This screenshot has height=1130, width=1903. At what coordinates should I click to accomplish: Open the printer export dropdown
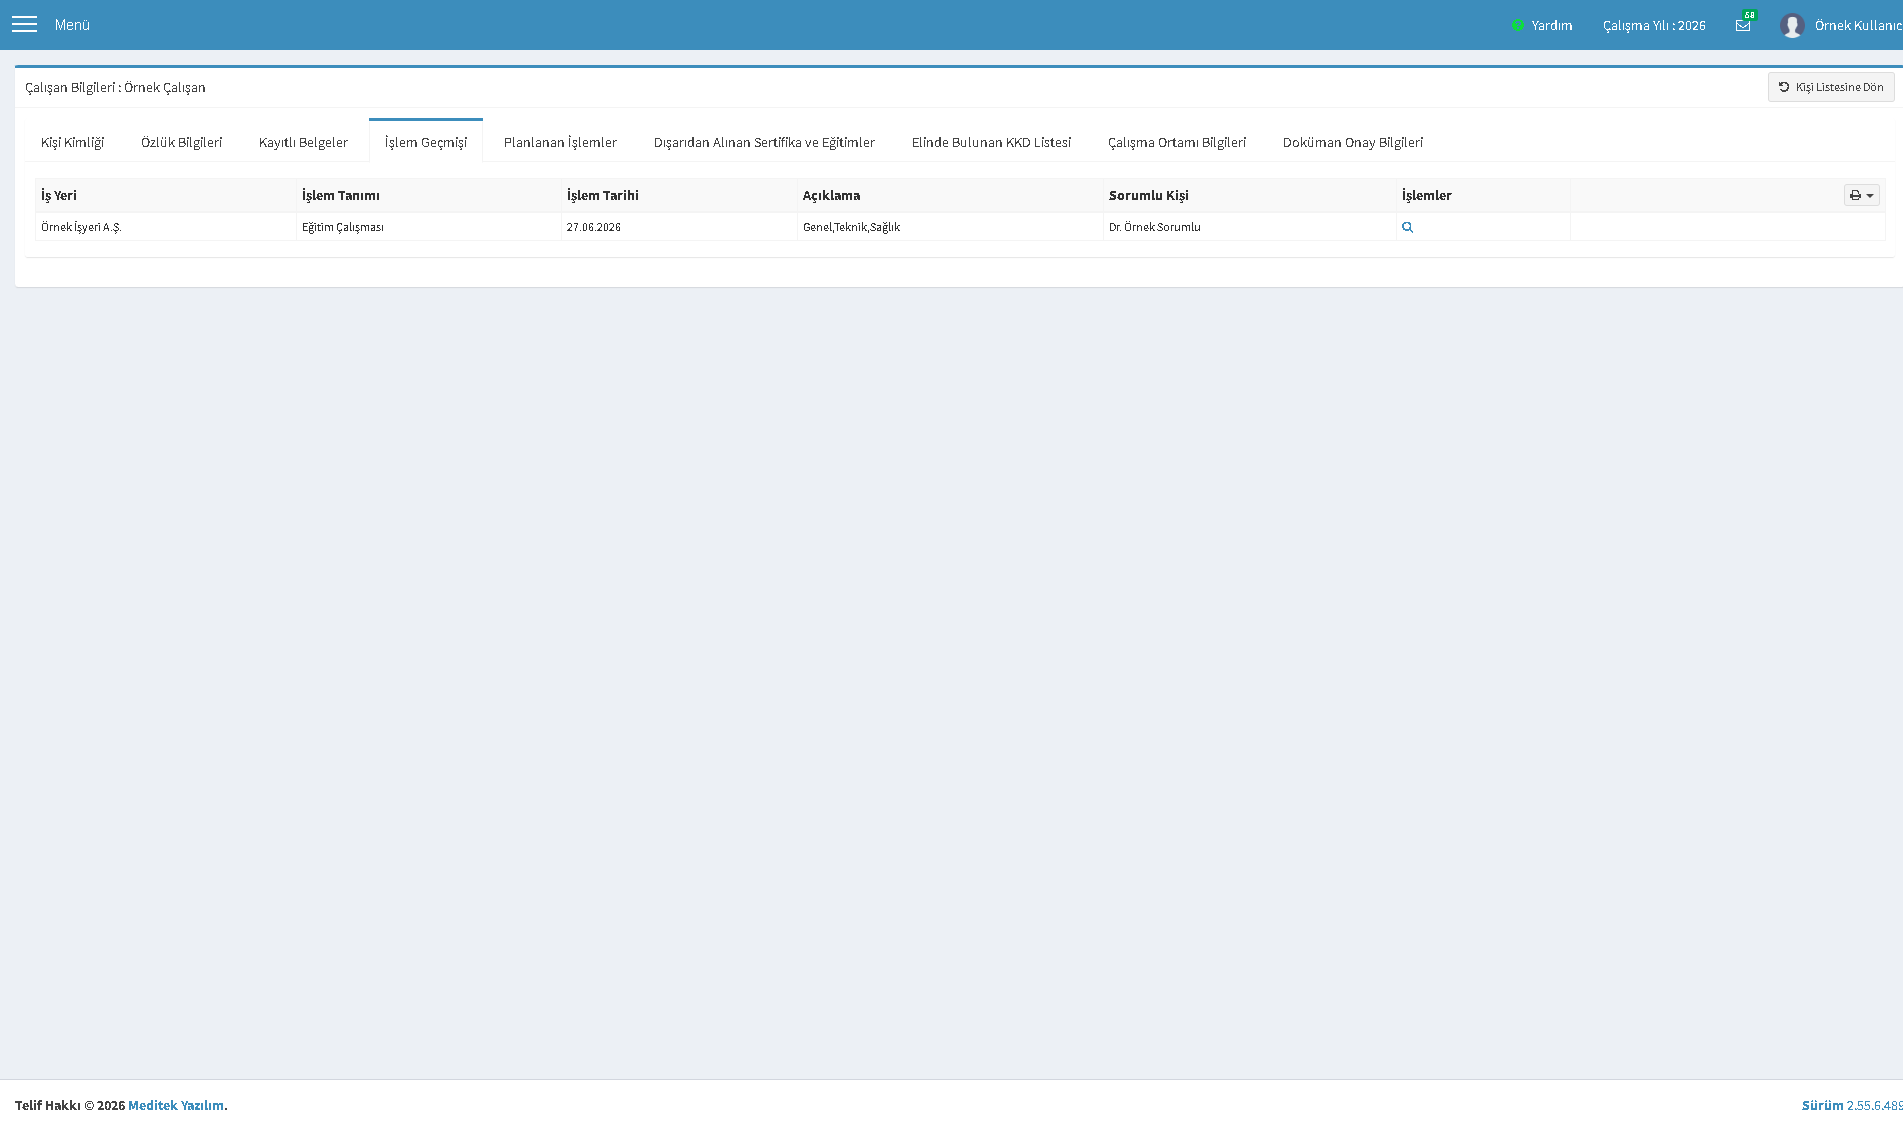(x=1861, y=195)
